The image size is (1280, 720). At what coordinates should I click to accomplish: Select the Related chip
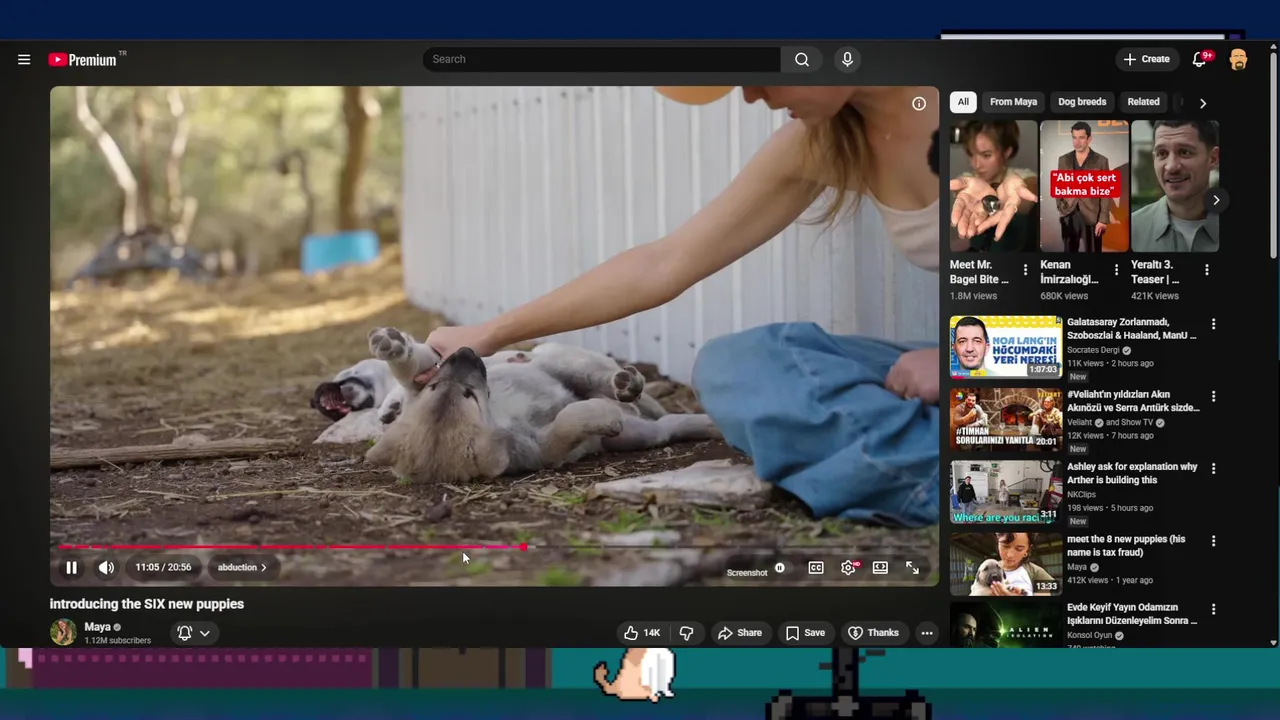pyautogui.click(x=1143, y=102)
